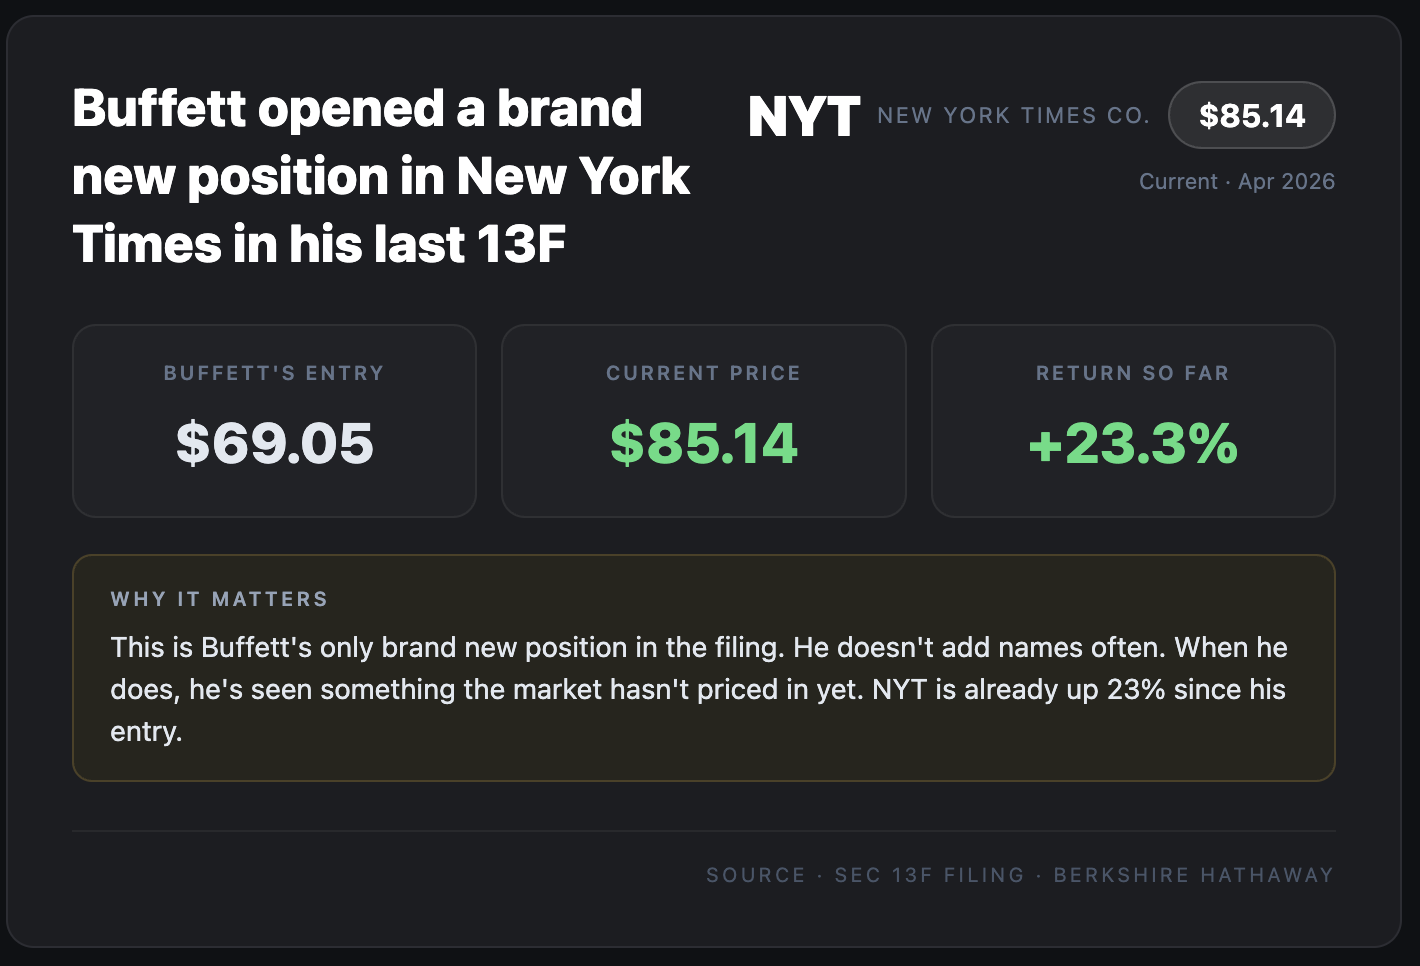Select the BUFFETT'S ENTRY card label

tap(274, 373)
